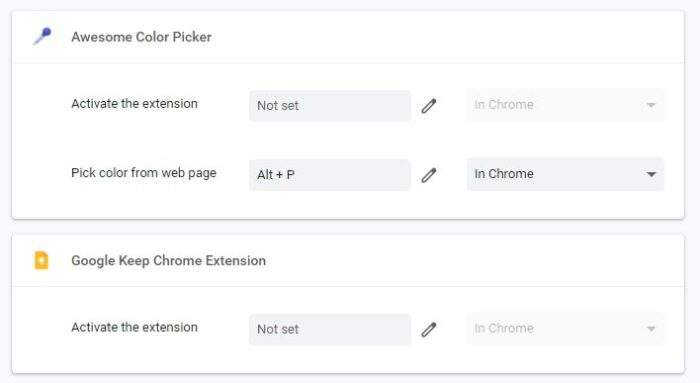700x383 pixels.
Task: Click dropdown arrow on Awesome Color Picker activate row
Action: click(651, 105)
